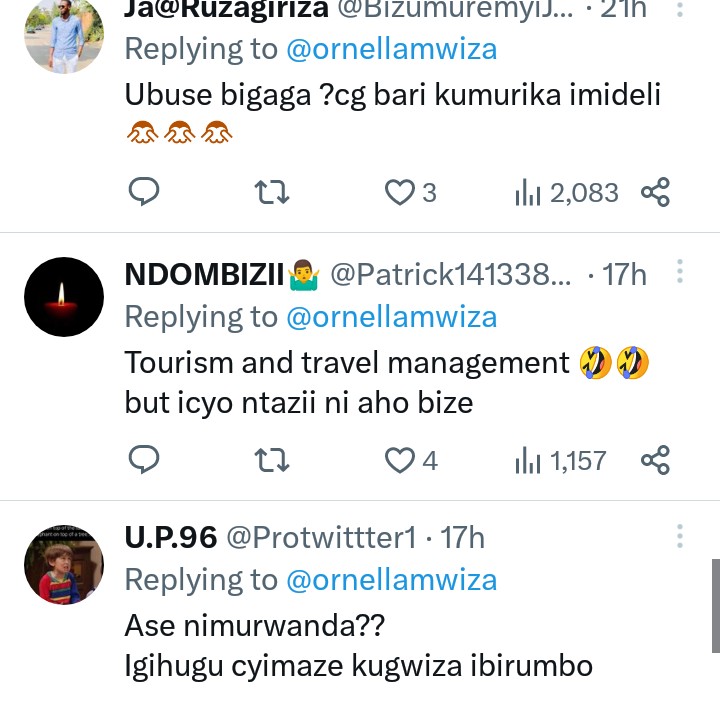
Task: Open more options for Ja@Ruzagiriza's tweet
Action: coord(680,12)
